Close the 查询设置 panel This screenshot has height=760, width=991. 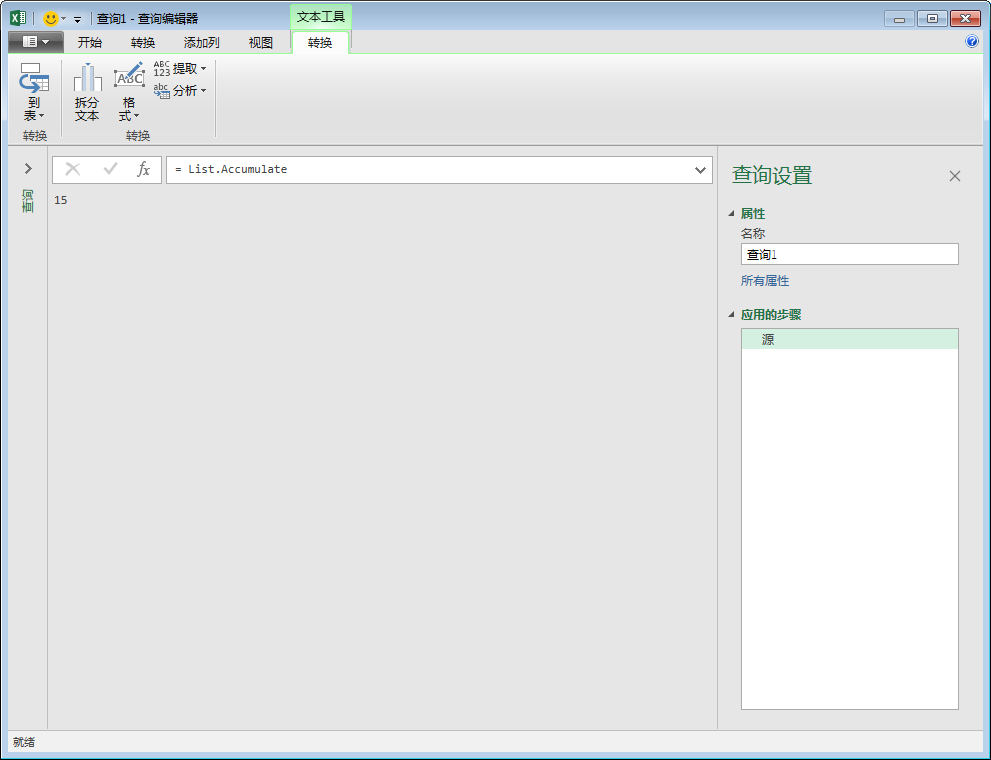pos(954,176)
